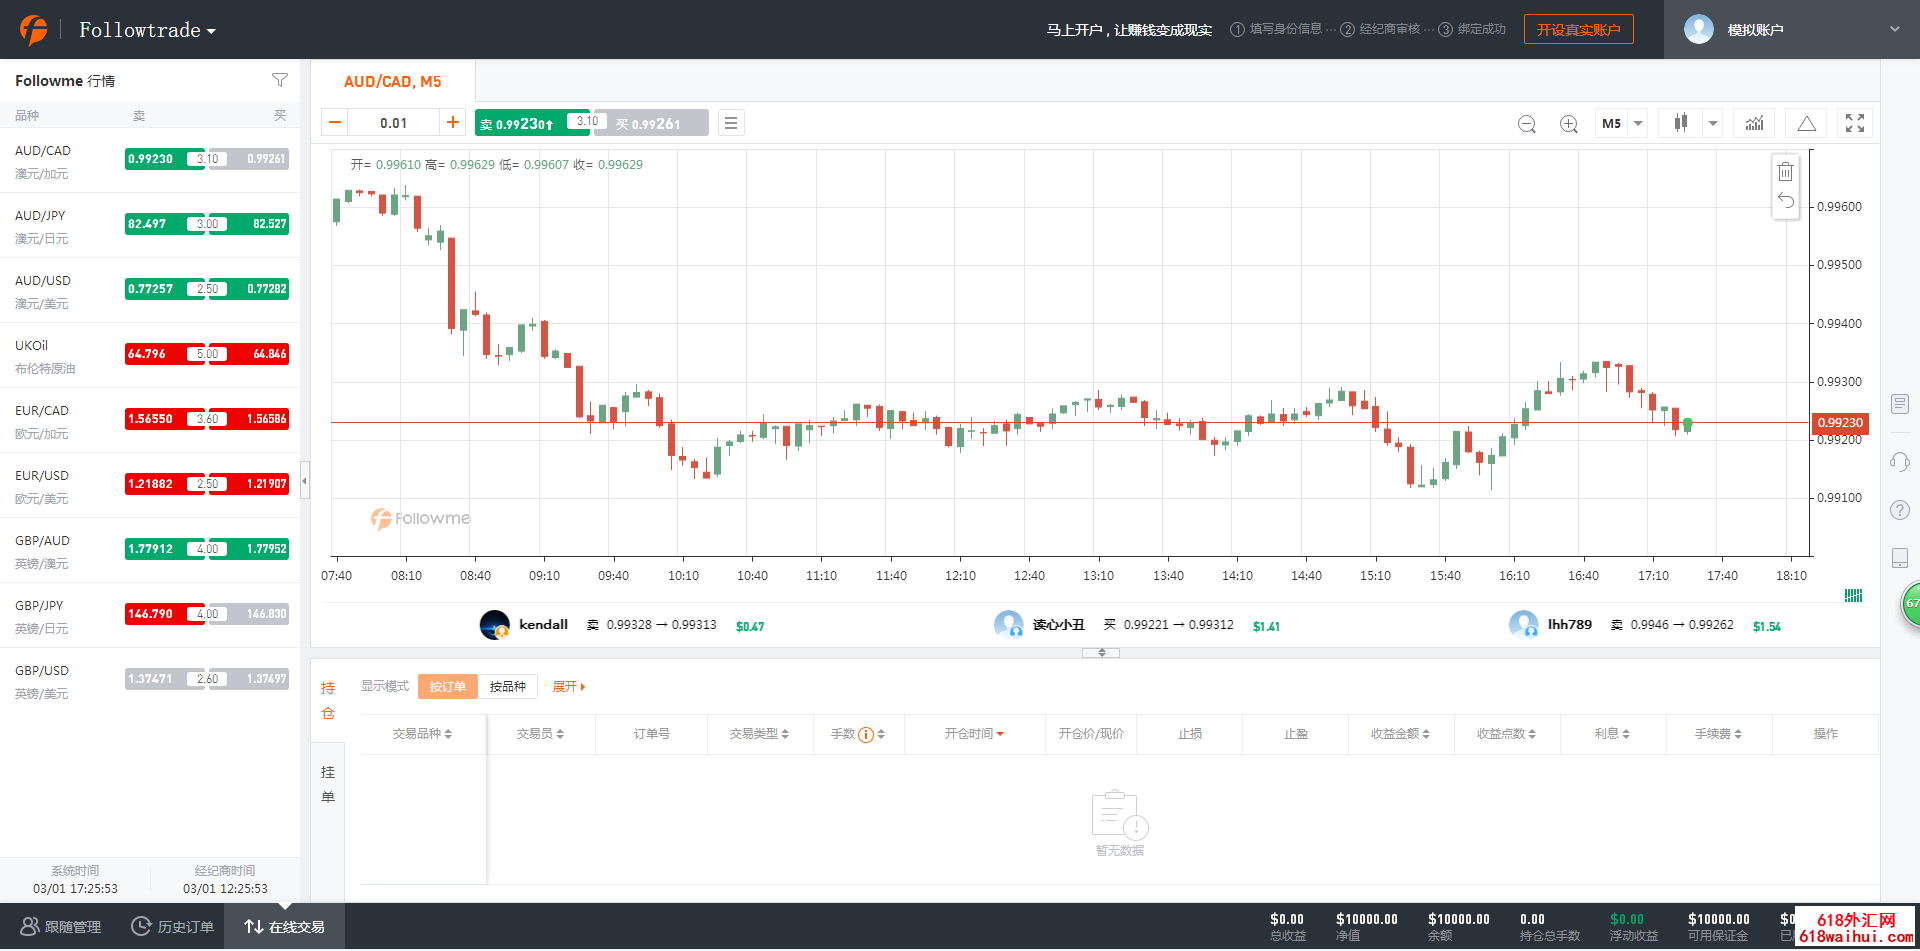Open the filter funnel in Followme 行情

click(280, 80)
